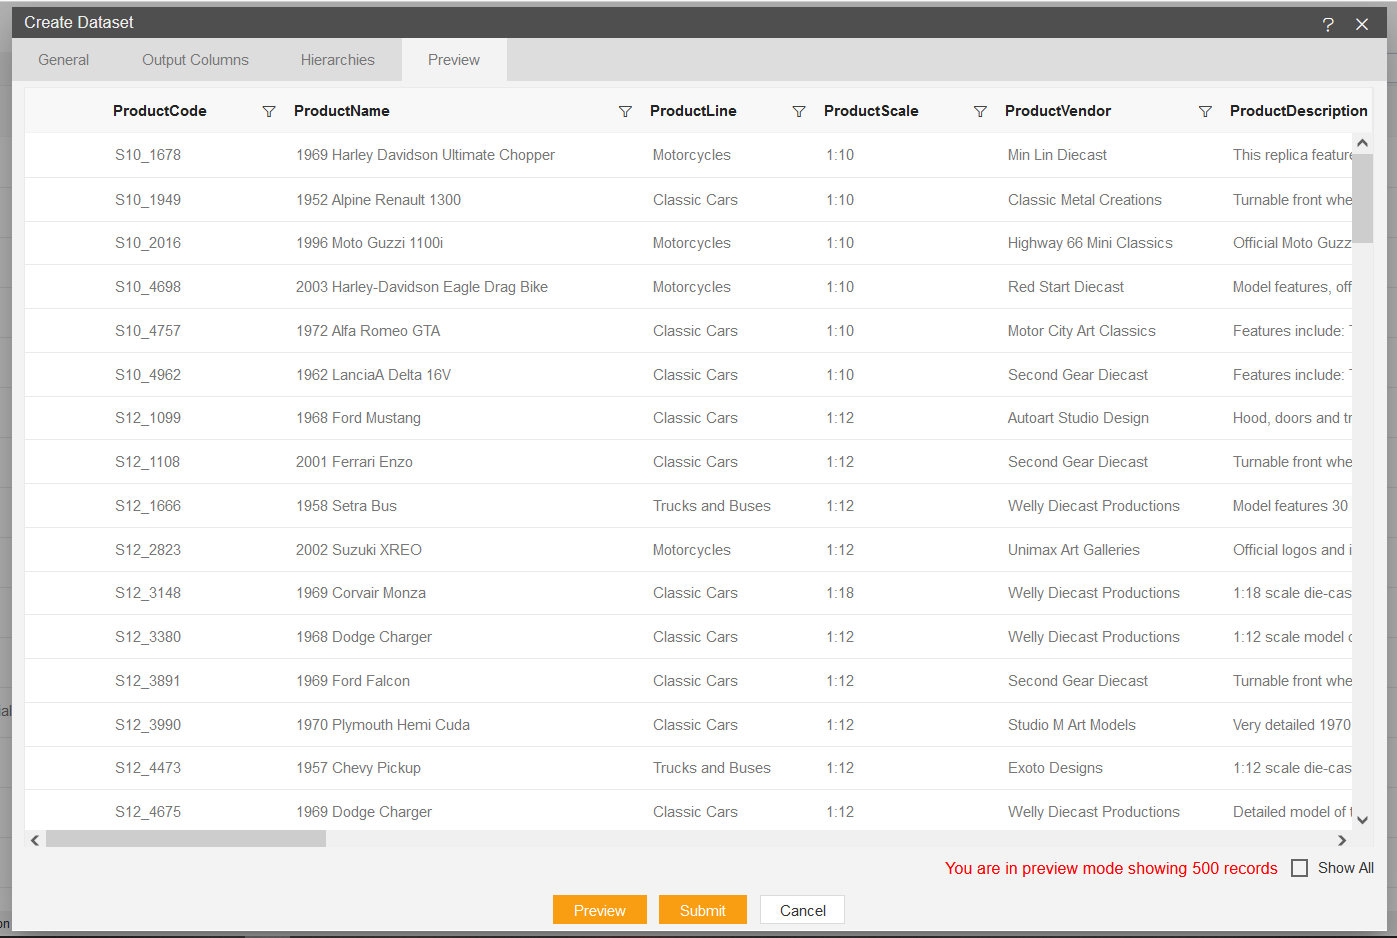Select the Preview tab
Image resolution: width=1397 pixels, height=938 pixels.
[454, 60]
